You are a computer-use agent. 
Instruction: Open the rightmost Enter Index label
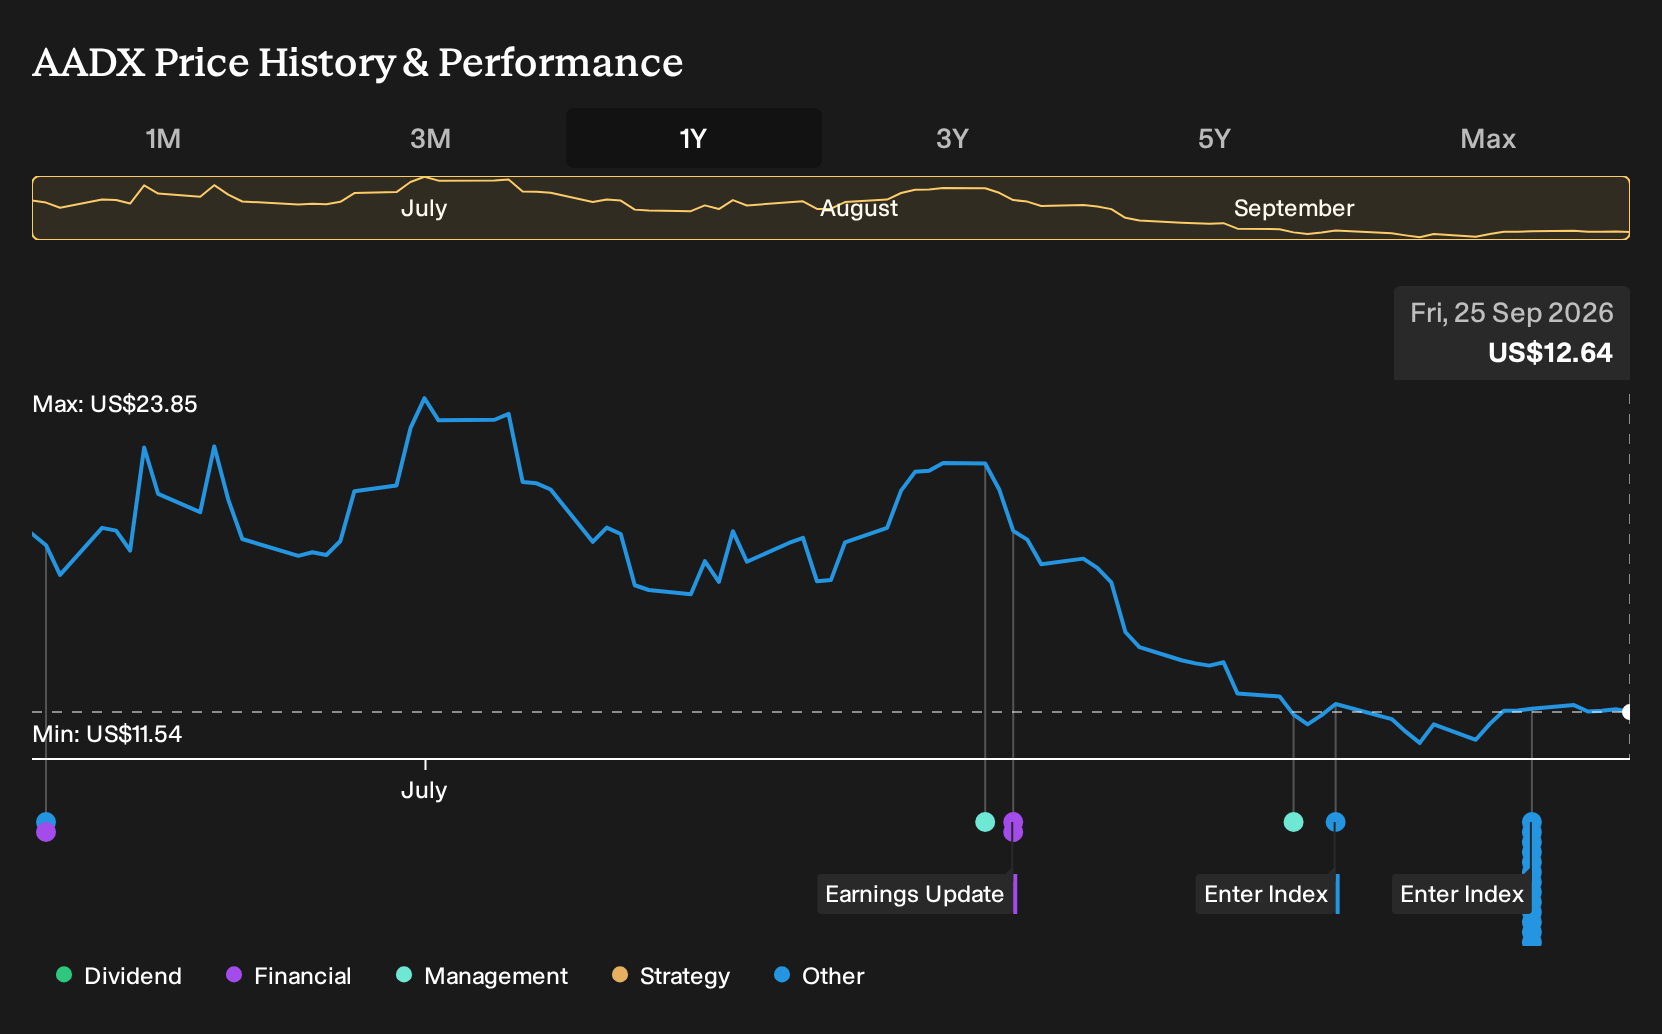[x=1462, y=894]
